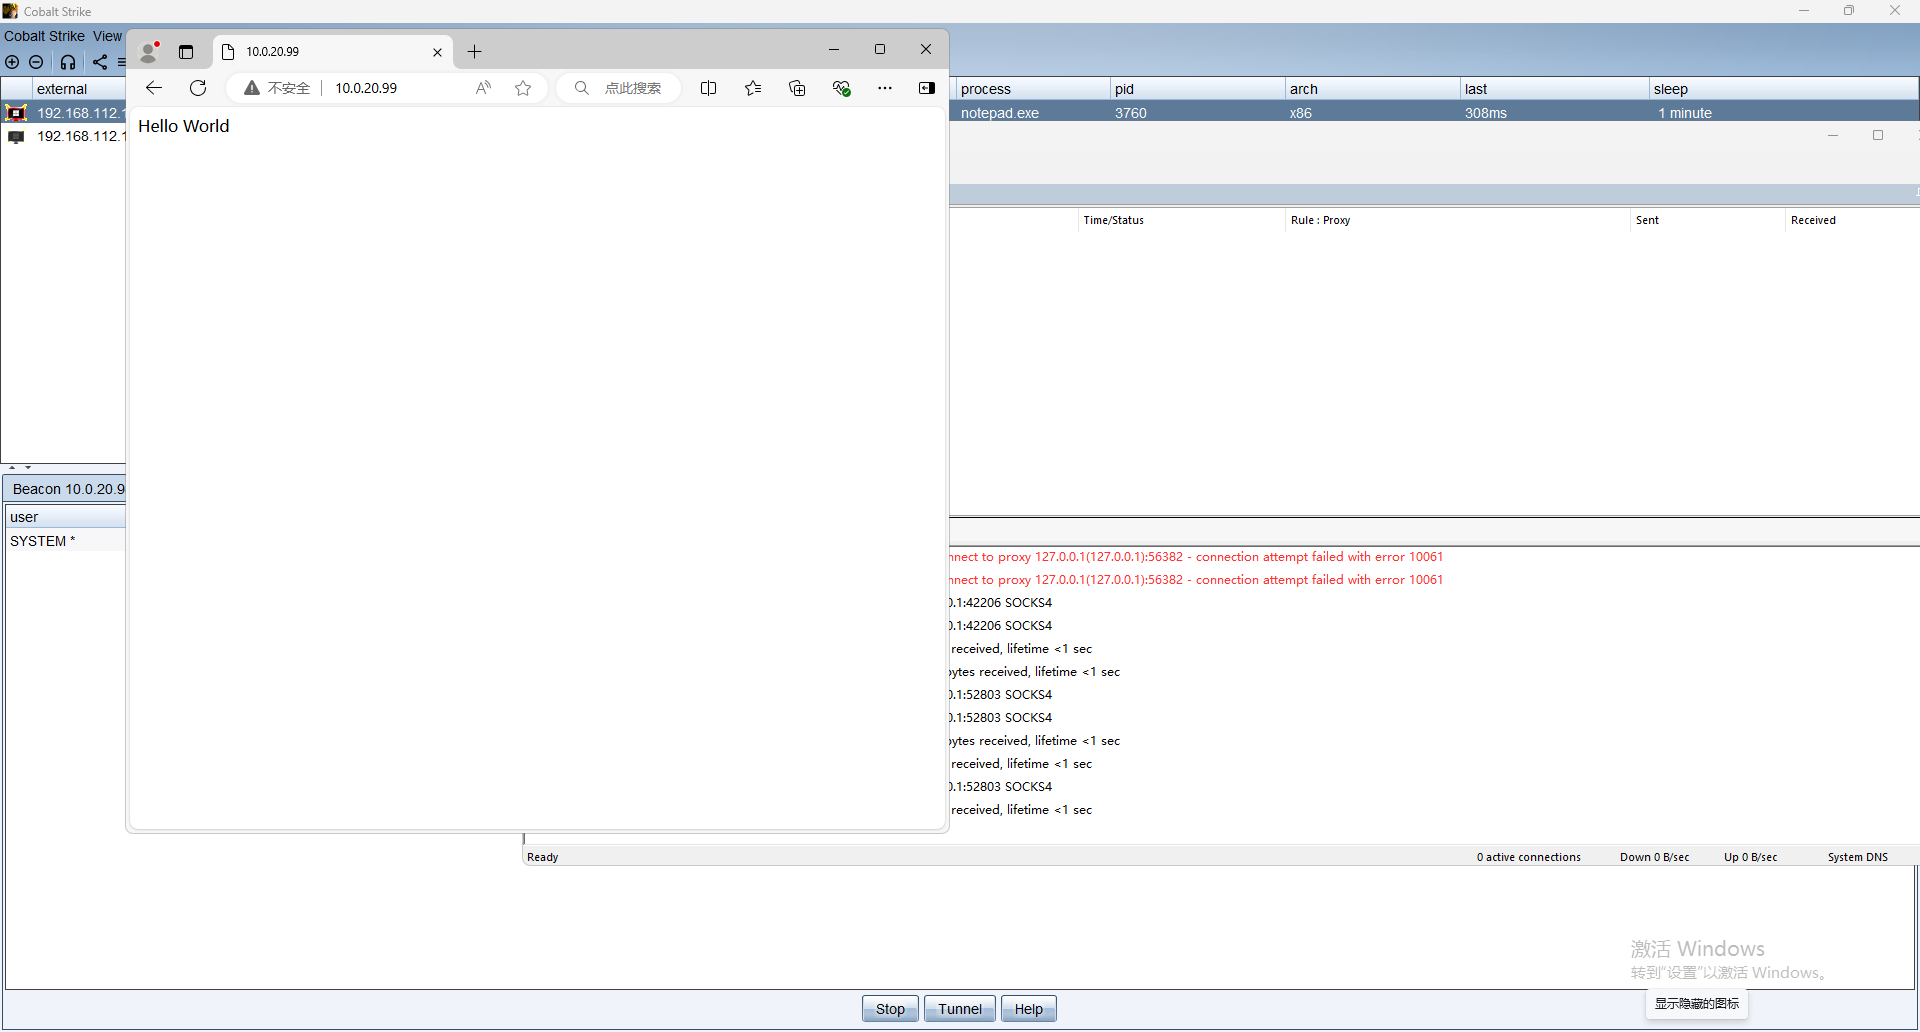The height and width of the screenshot is (1032, 1920).
Task: Expand the sessions pane down arrow
Action: [x=28, y=467]
